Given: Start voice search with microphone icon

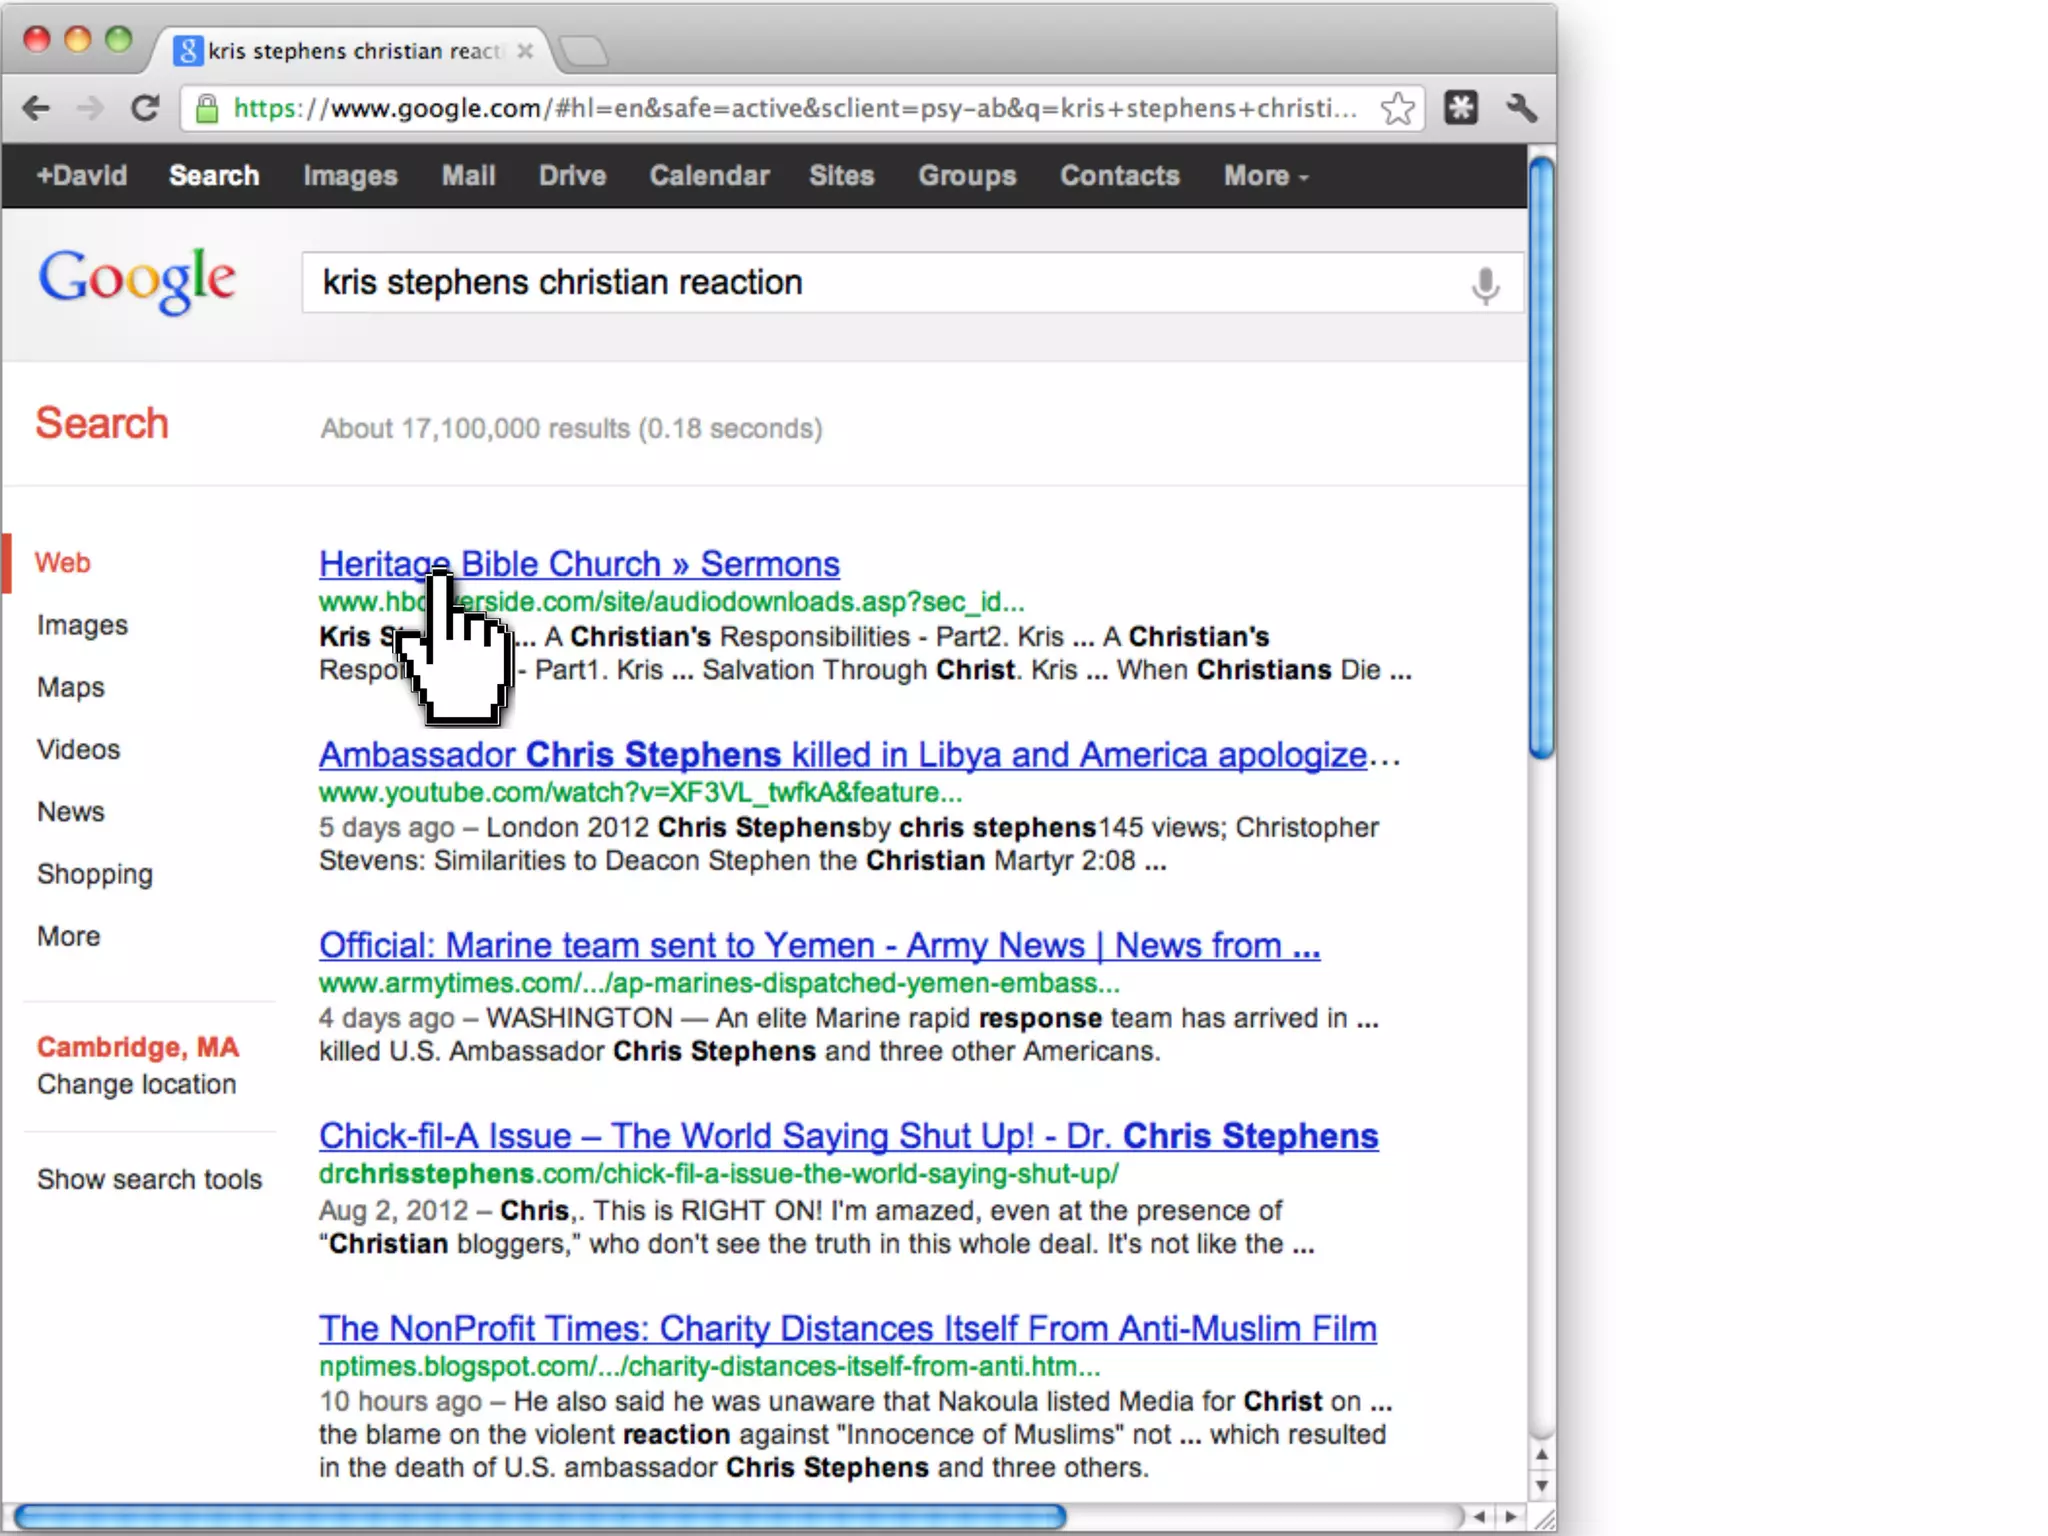Looking at the screenshot, I should (x=1485, y=285).
